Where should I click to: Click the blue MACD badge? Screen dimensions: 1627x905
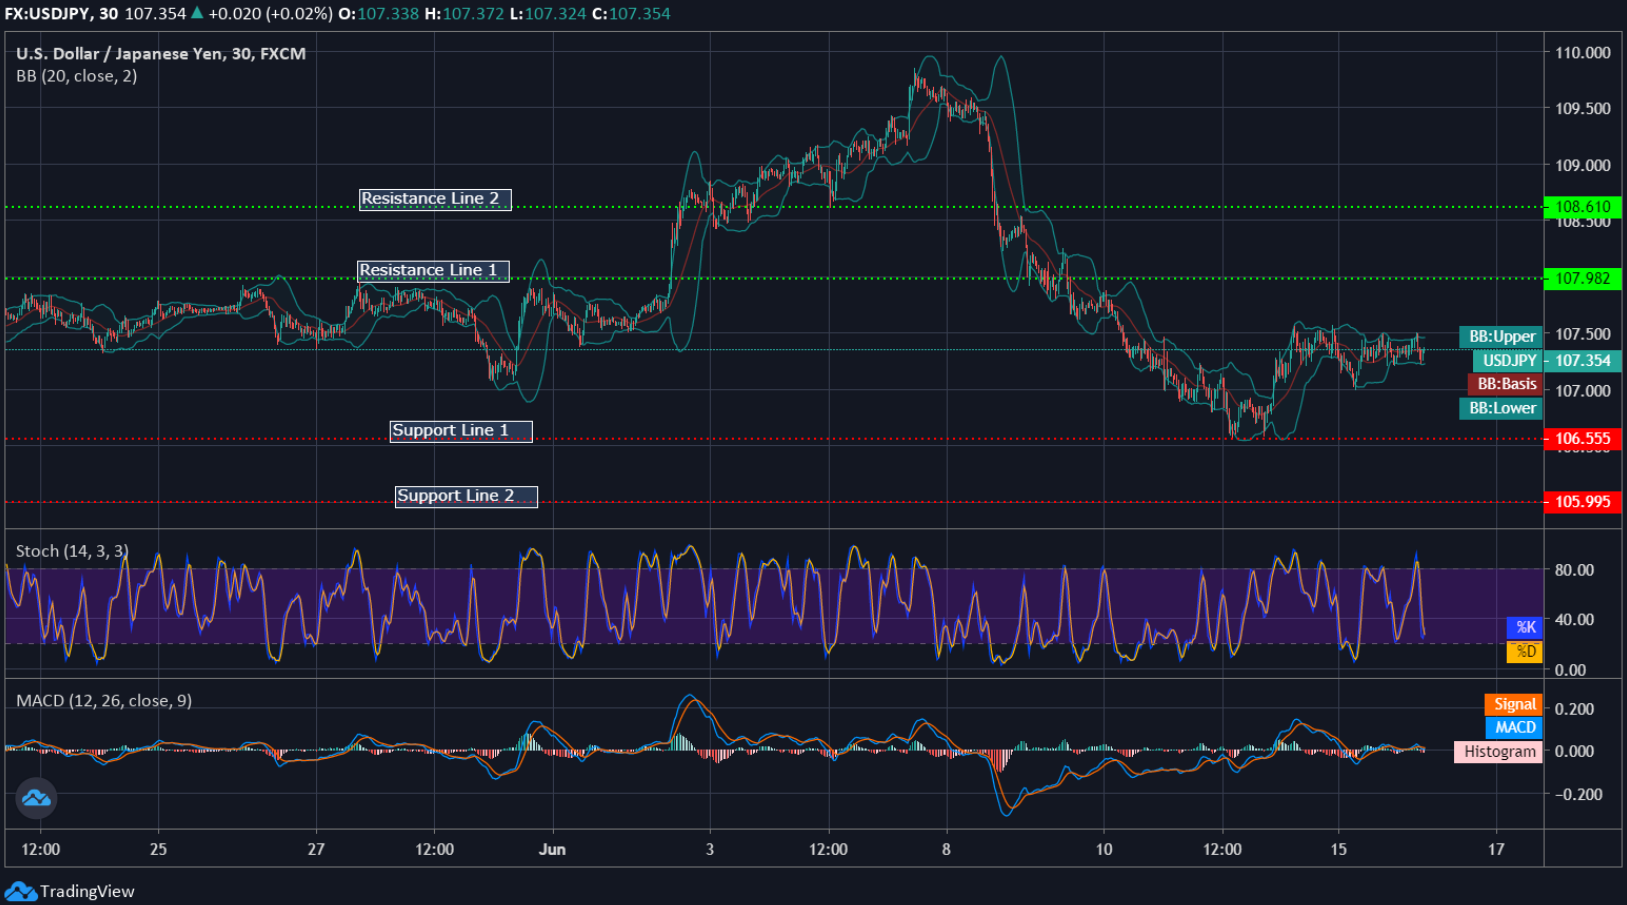(x=1513, y=728)
